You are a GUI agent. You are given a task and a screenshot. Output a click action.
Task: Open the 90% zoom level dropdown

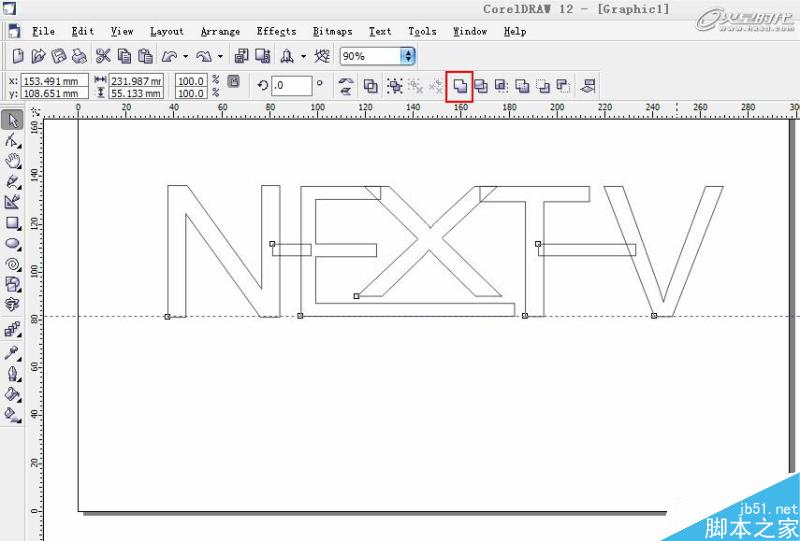[x=408, y=56]
